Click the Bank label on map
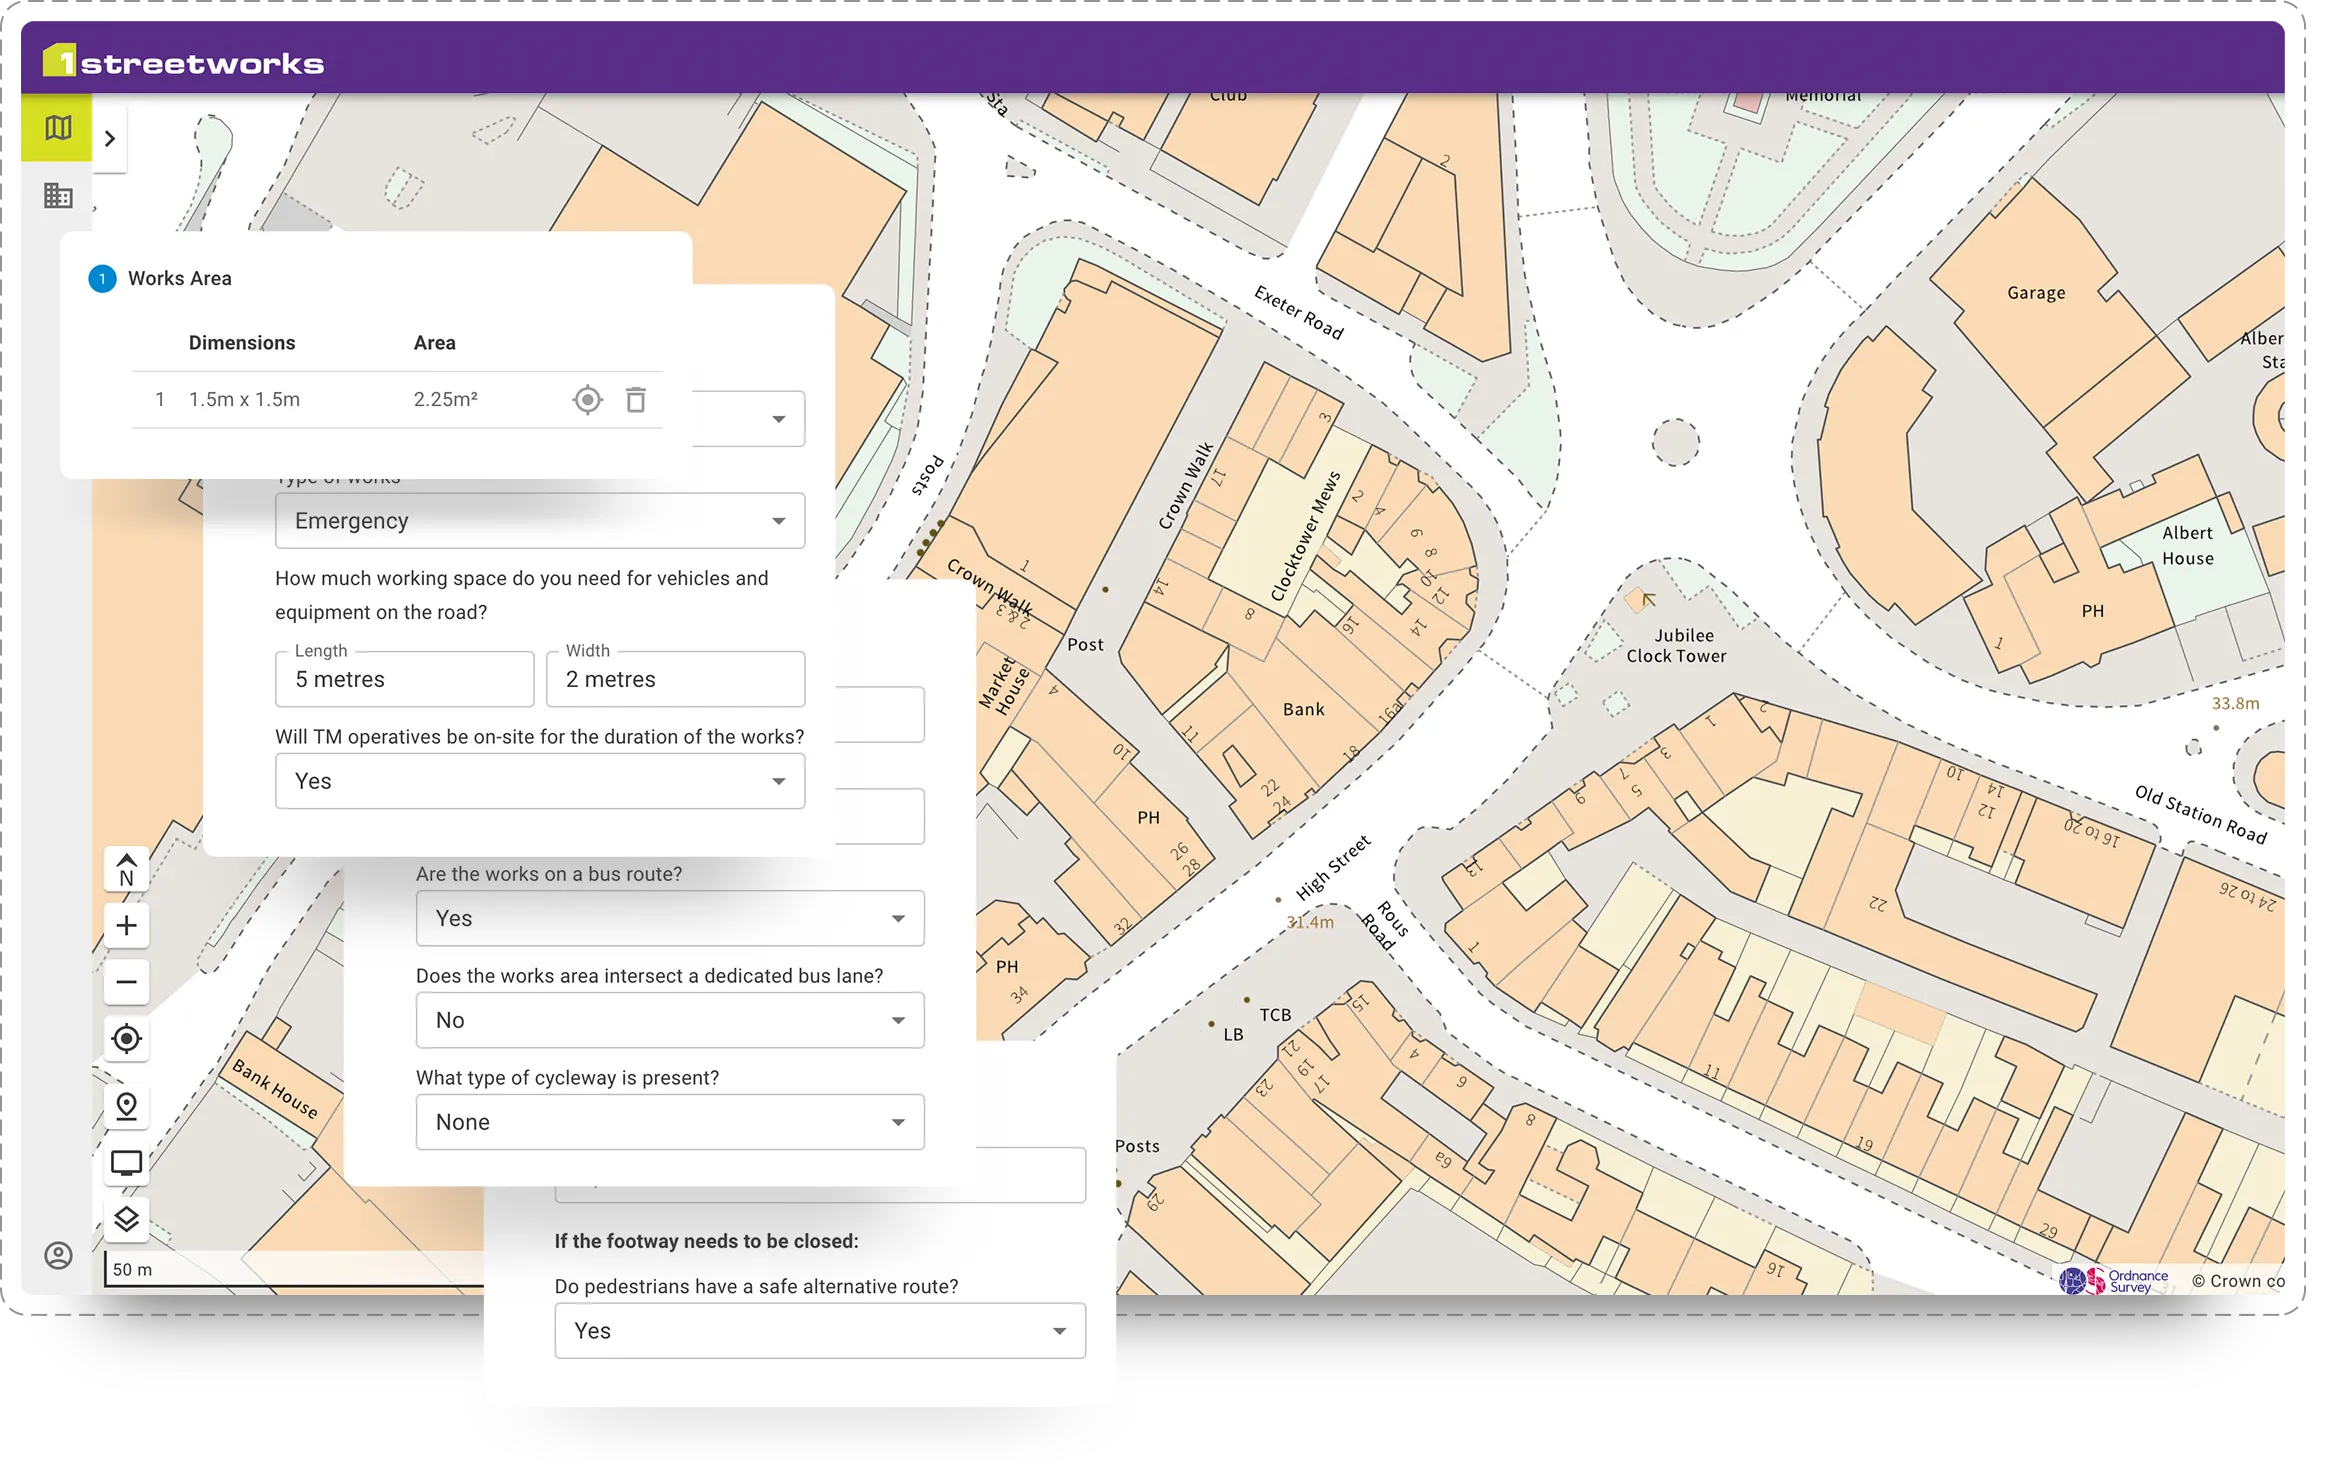The height and width of the screenshot is (1480, 2340). [x=1304, y=709]
